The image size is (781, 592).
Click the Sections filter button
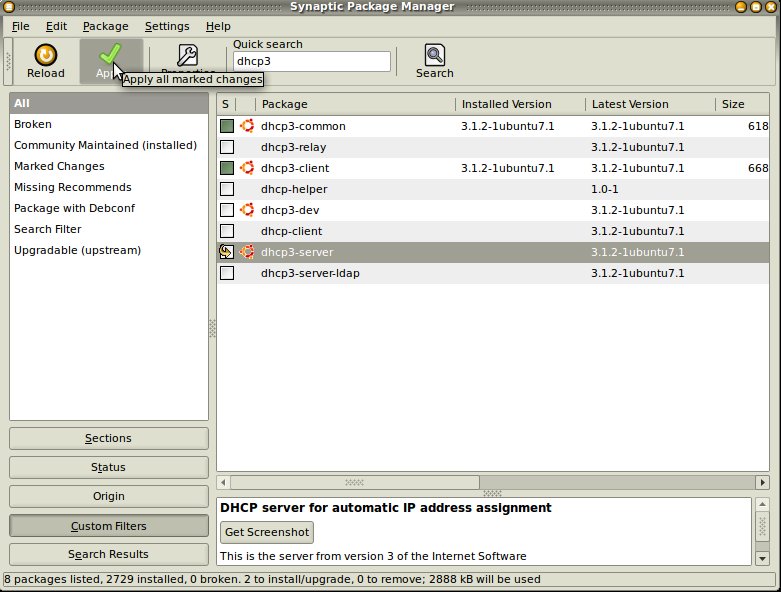(x=109, y=438)
